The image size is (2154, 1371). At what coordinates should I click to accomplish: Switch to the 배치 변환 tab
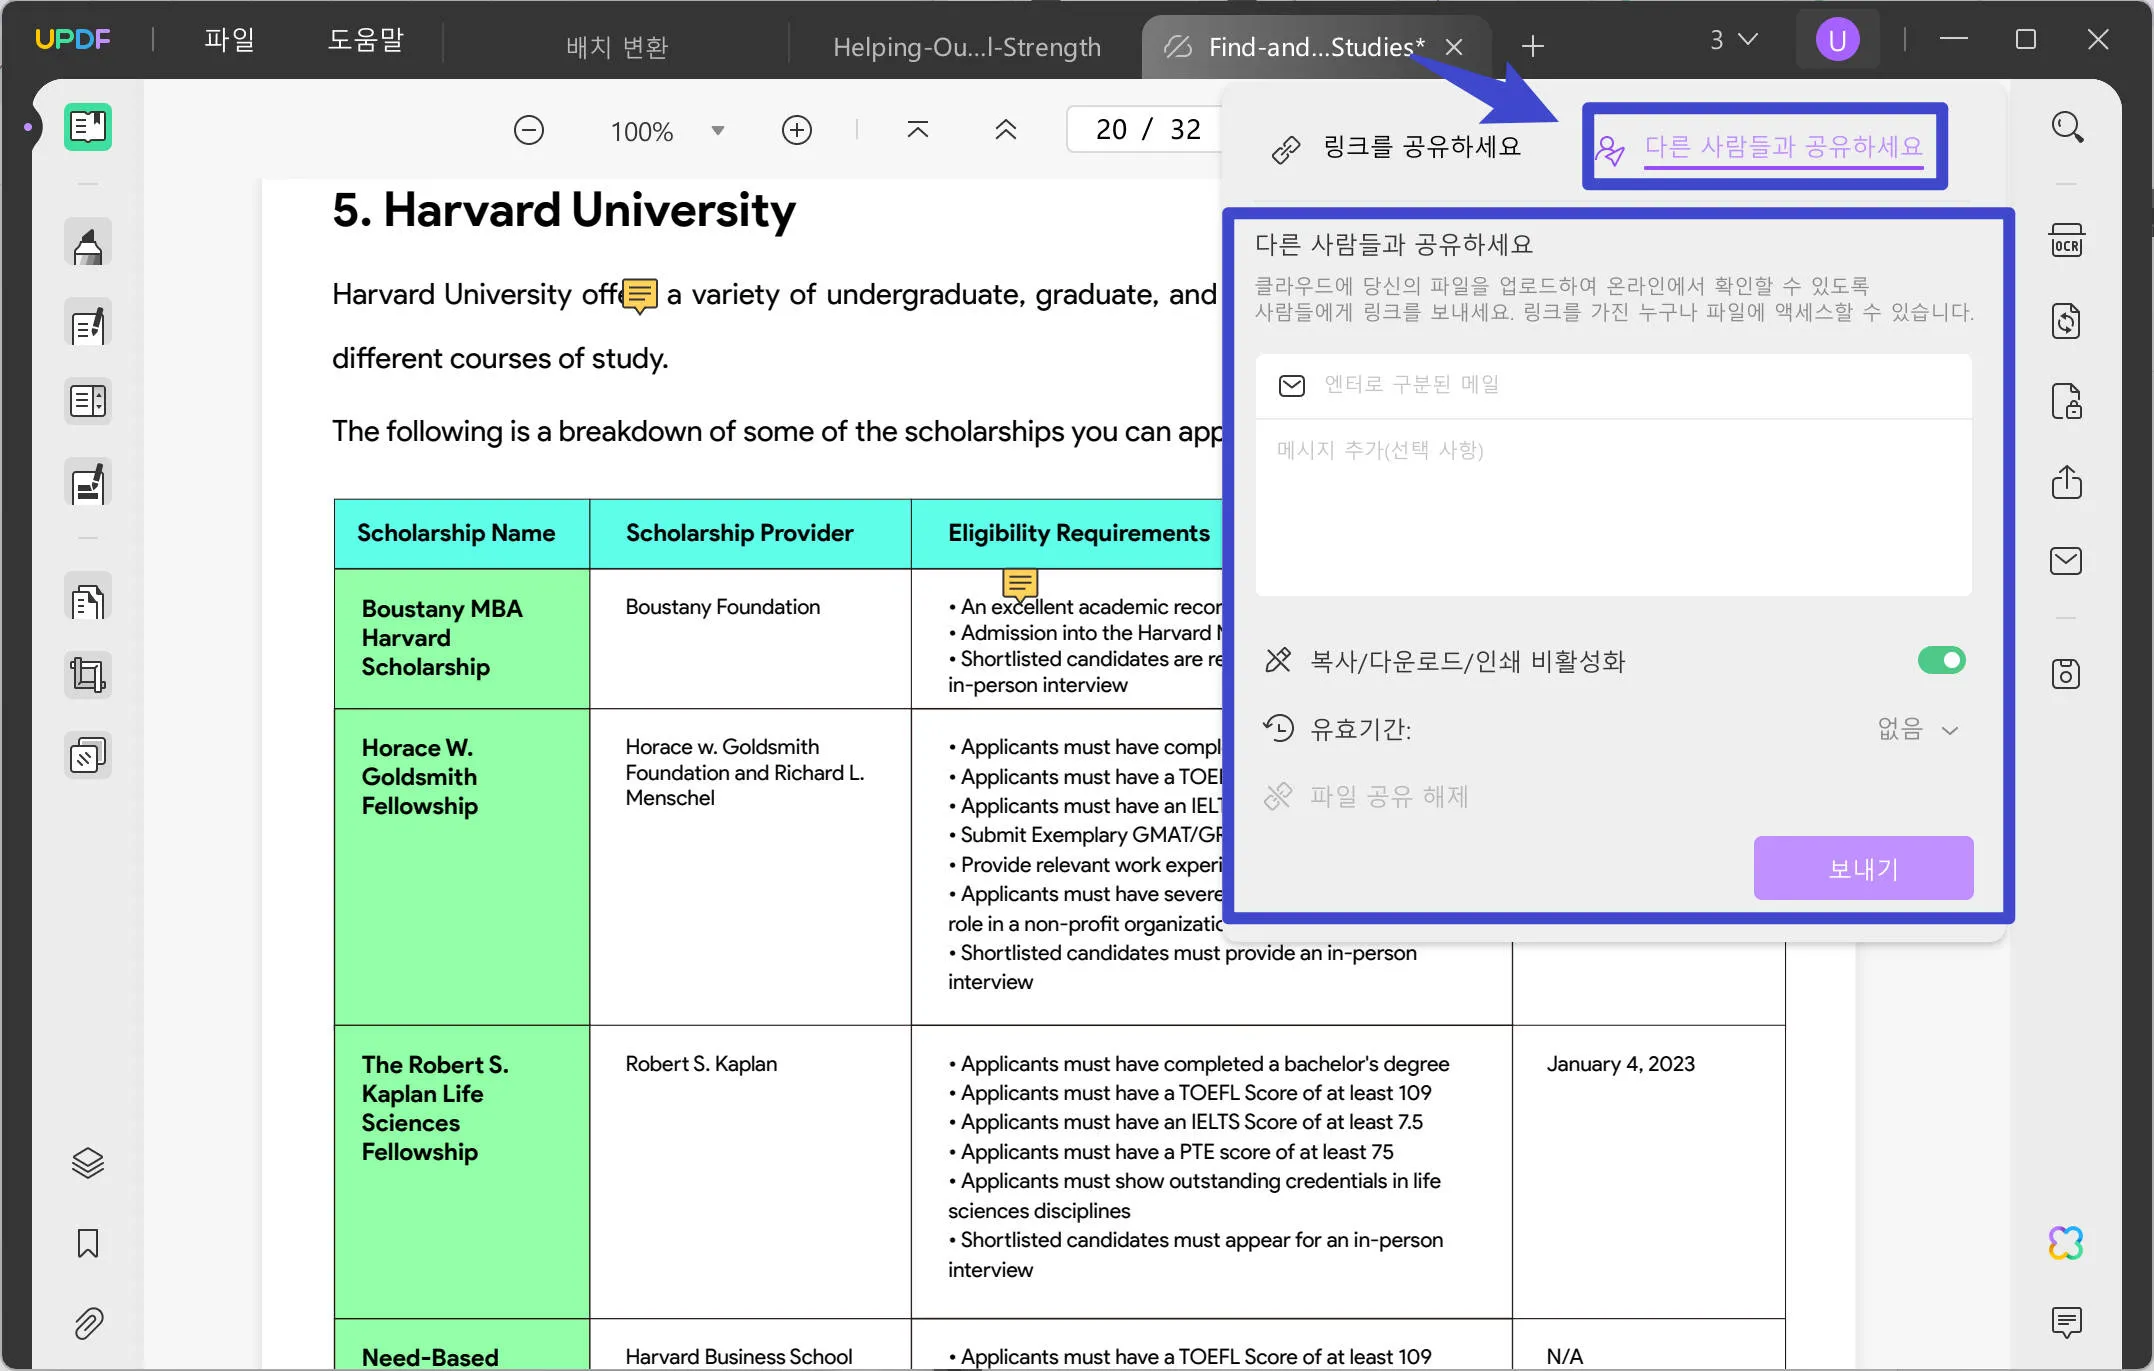(x=616, y=47)
